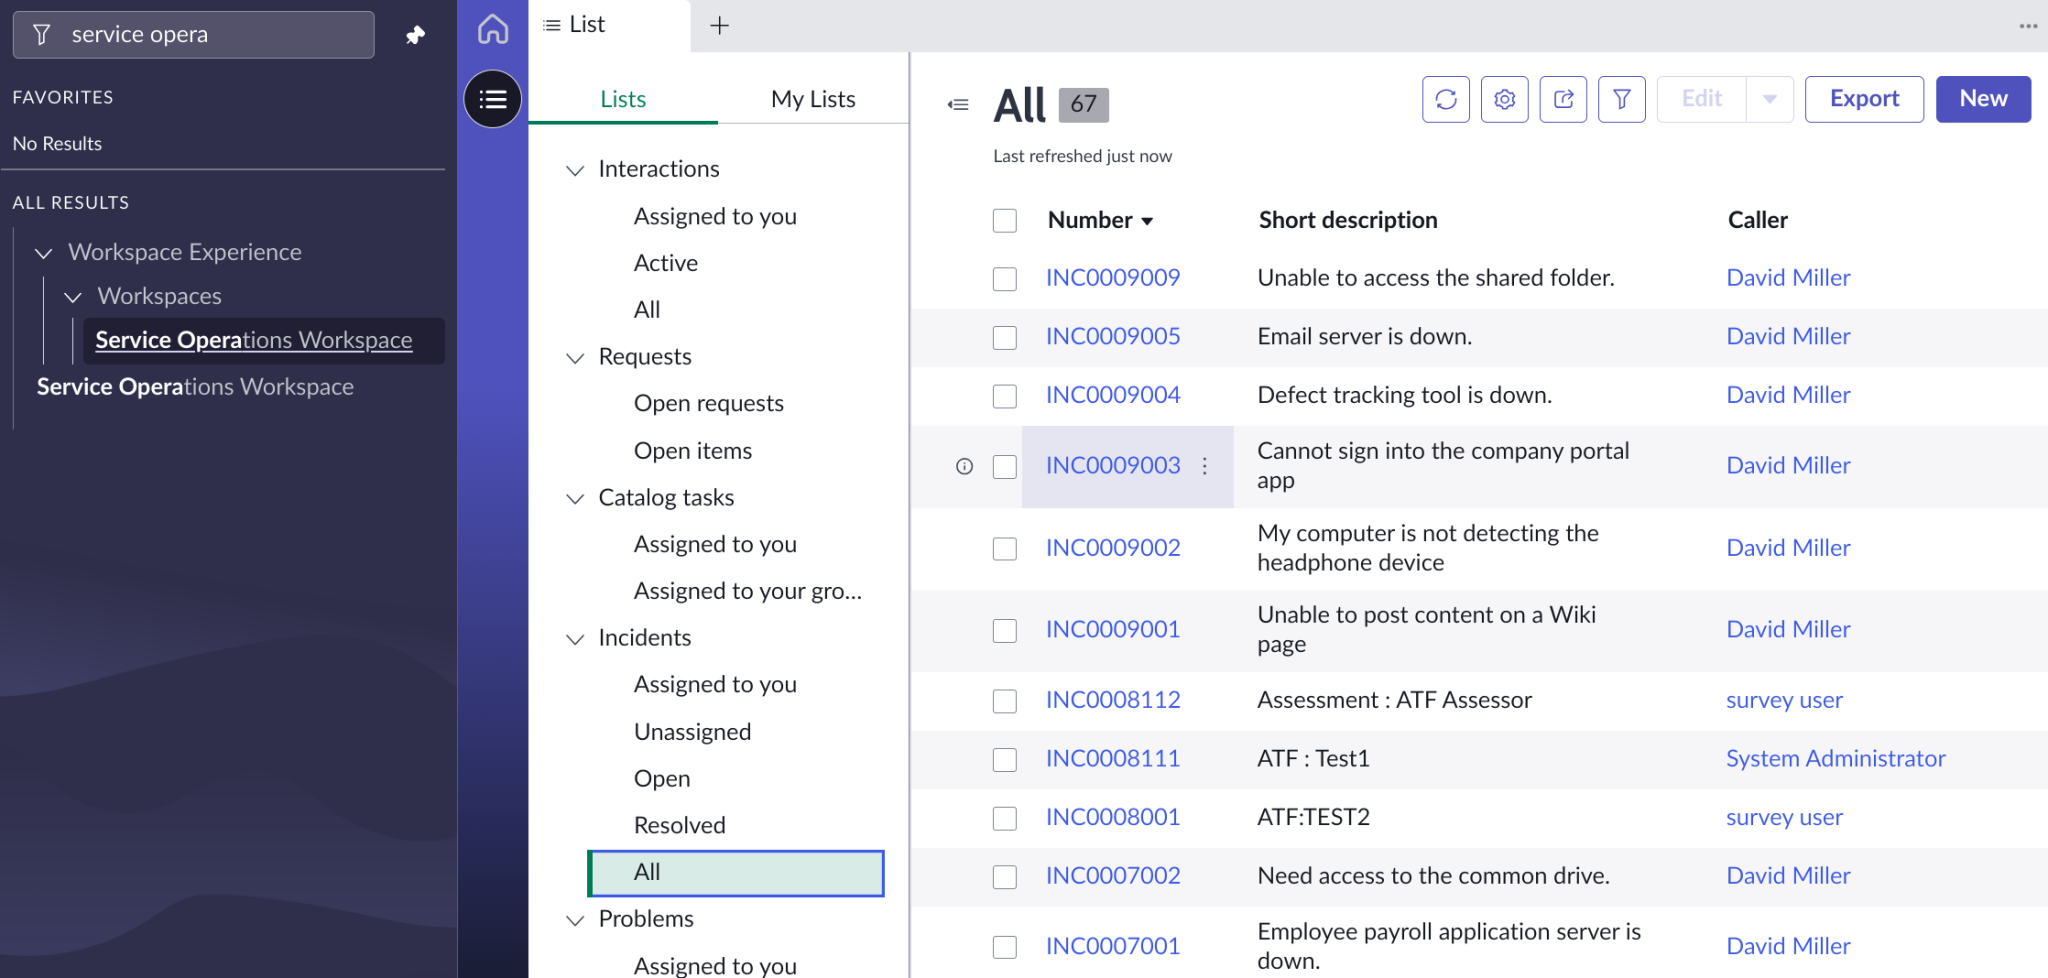Collapse the lists panel with the arrow icon
The height and width of the screenshot is (978, 2048).
957,104
